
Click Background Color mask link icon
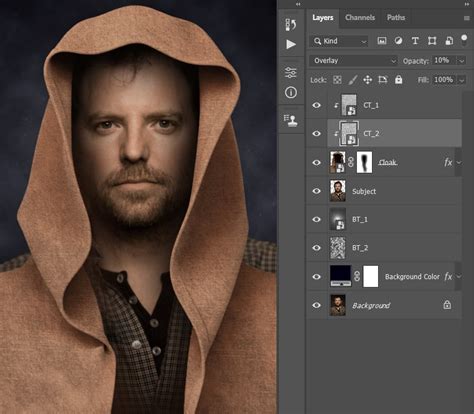pos(357,276)
